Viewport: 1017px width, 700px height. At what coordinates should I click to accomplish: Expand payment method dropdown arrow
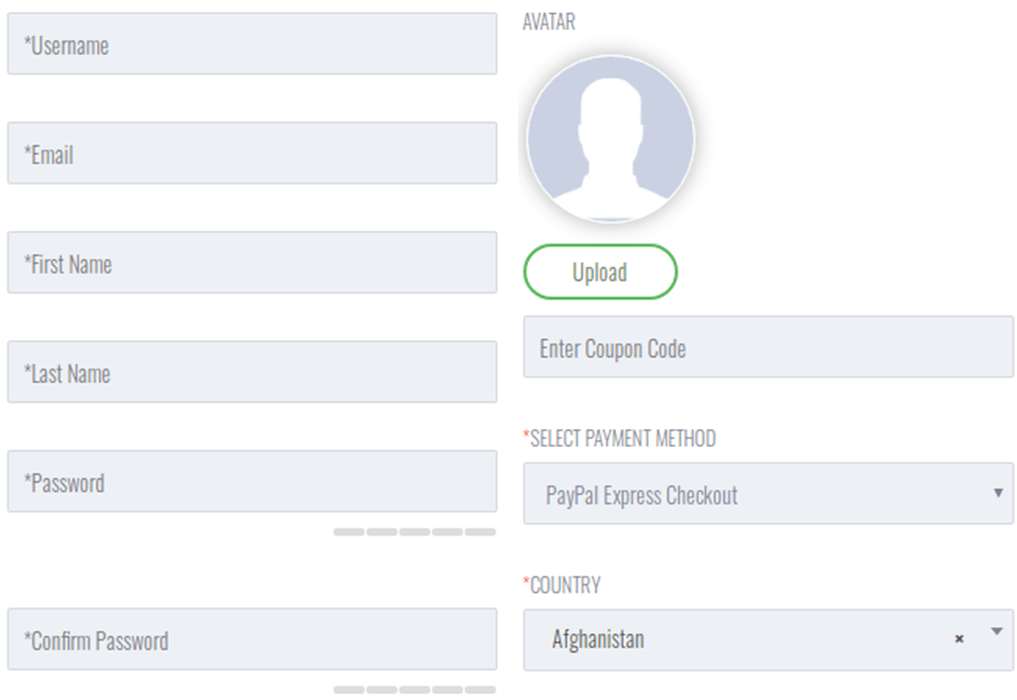[998, 493]
